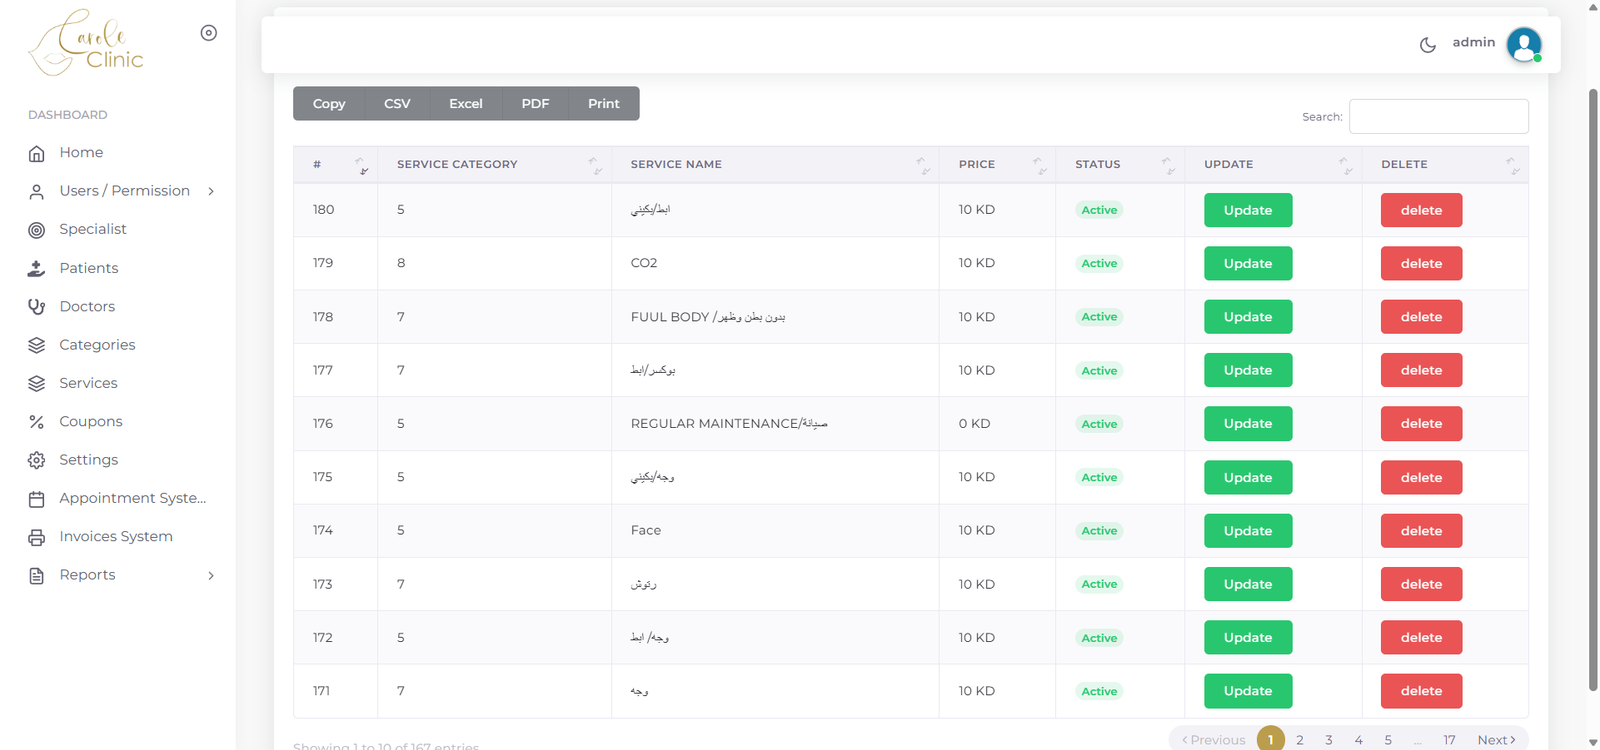Expand Users / Permission submenu
Image resolution: width=1600 pixels, height=750 pixels.
pyautogui.click(x=211, y=191)
